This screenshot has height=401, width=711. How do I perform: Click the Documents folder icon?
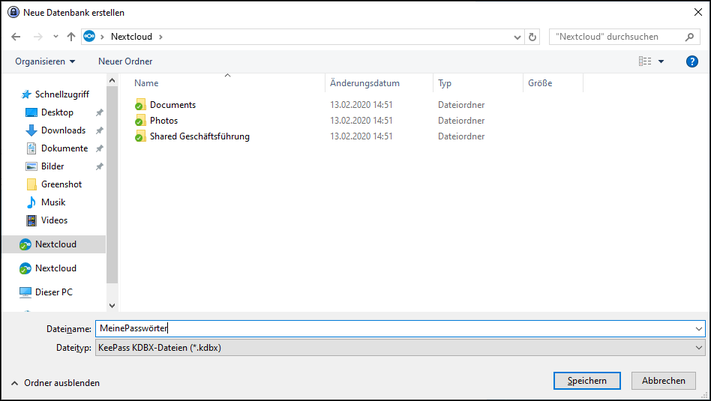click(x=140, y=105)
